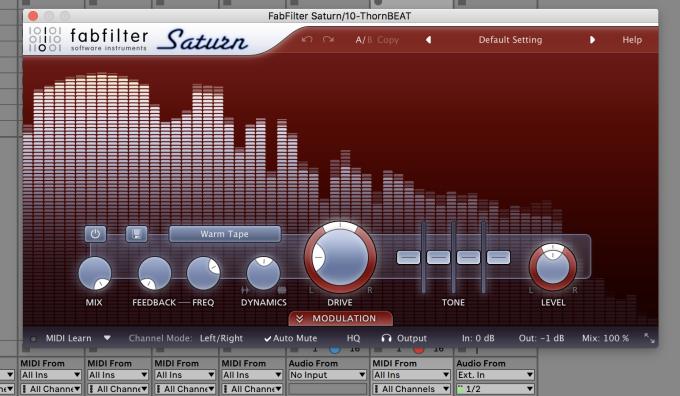Go to previous preset arrow

(428, 40)
